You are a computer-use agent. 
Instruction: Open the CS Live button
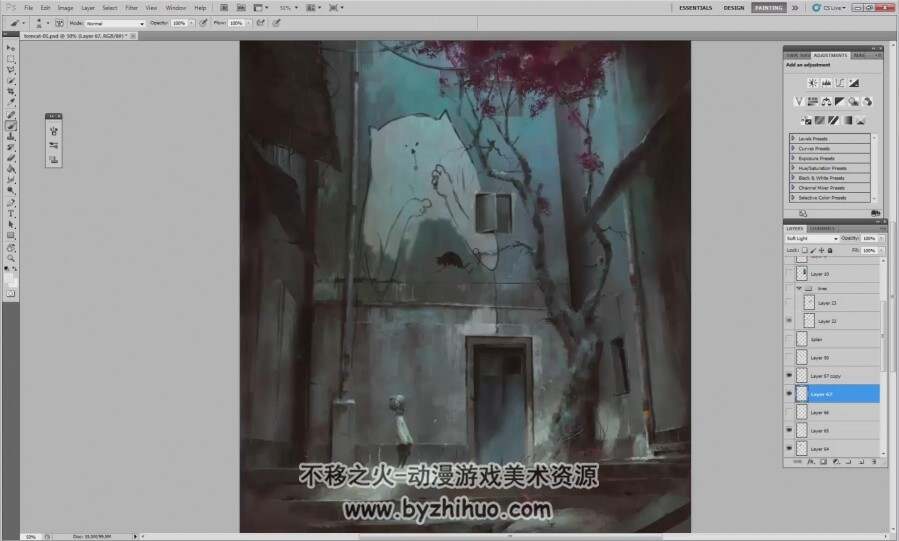(829, 8)
